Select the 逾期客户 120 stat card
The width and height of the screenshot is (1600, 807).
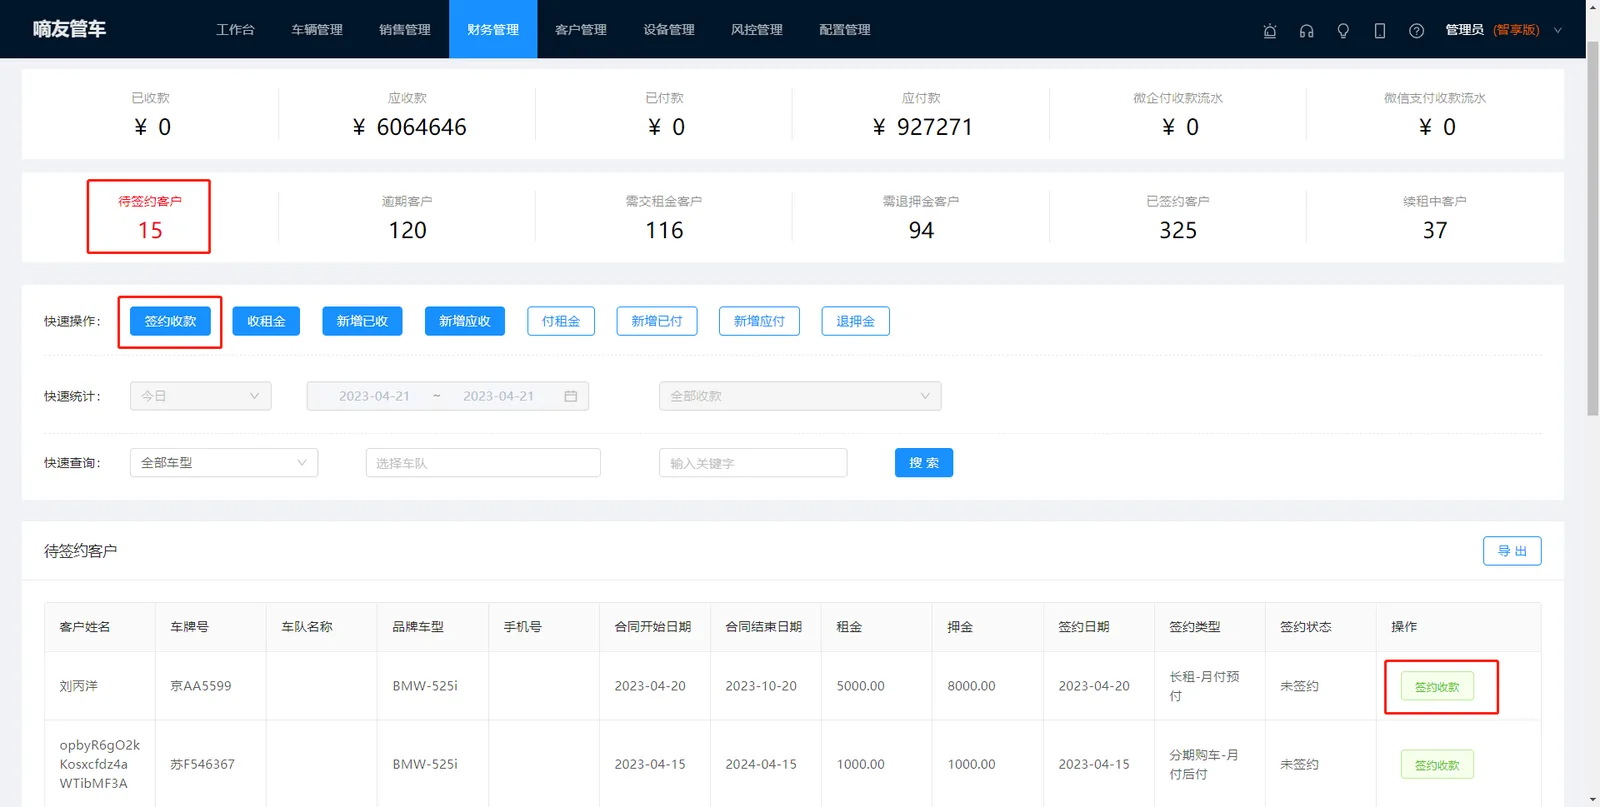[407, 217]
